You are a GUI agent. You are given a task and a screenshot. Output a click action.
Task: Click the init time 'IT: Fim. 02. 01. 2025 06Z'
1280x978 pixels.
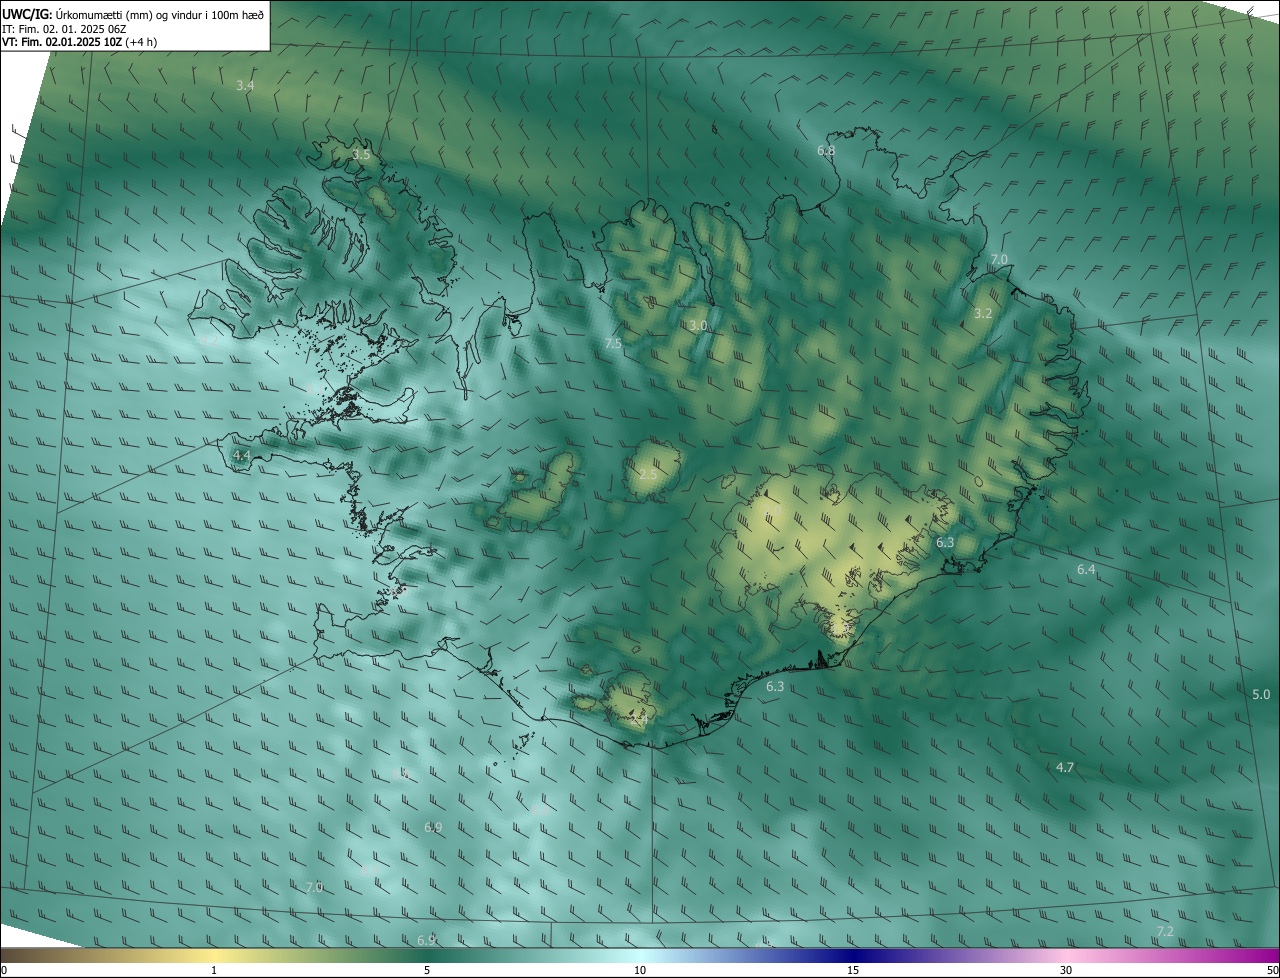64,29
